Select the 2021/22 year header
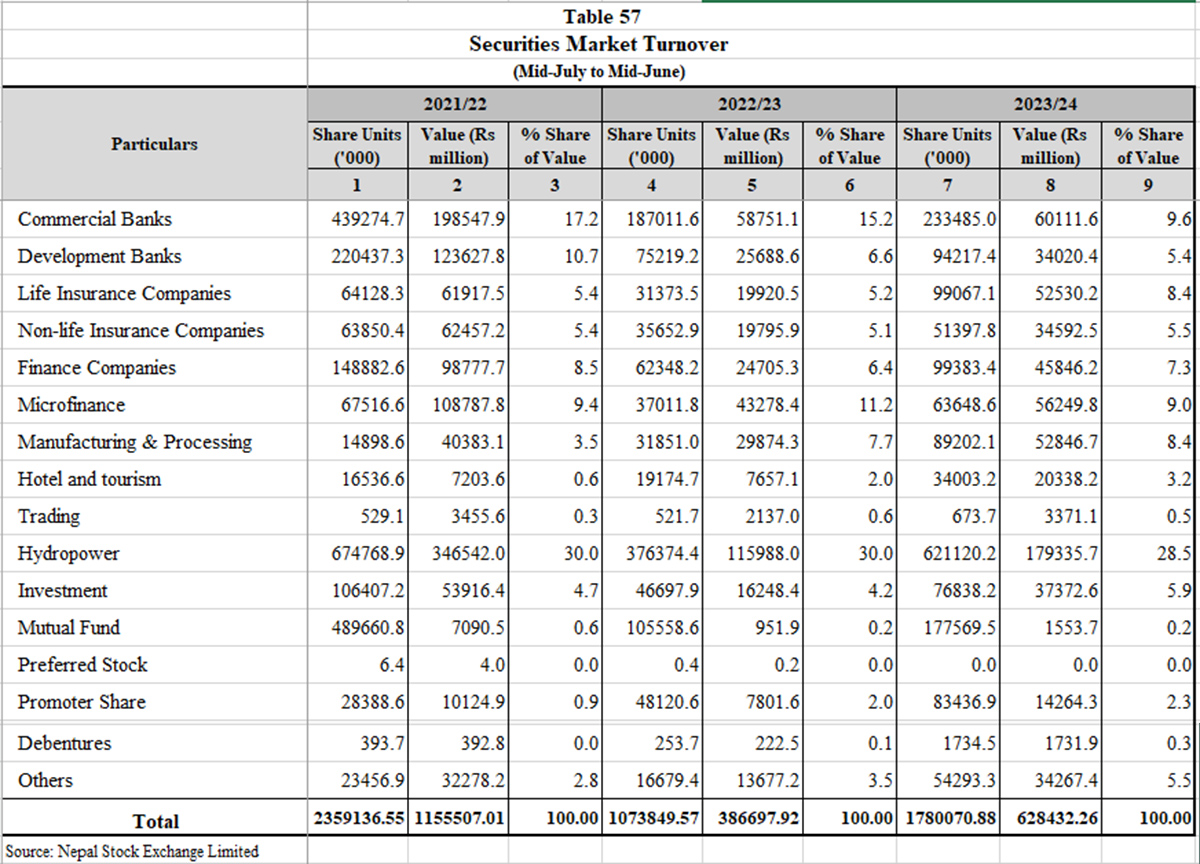 point(454,104)
